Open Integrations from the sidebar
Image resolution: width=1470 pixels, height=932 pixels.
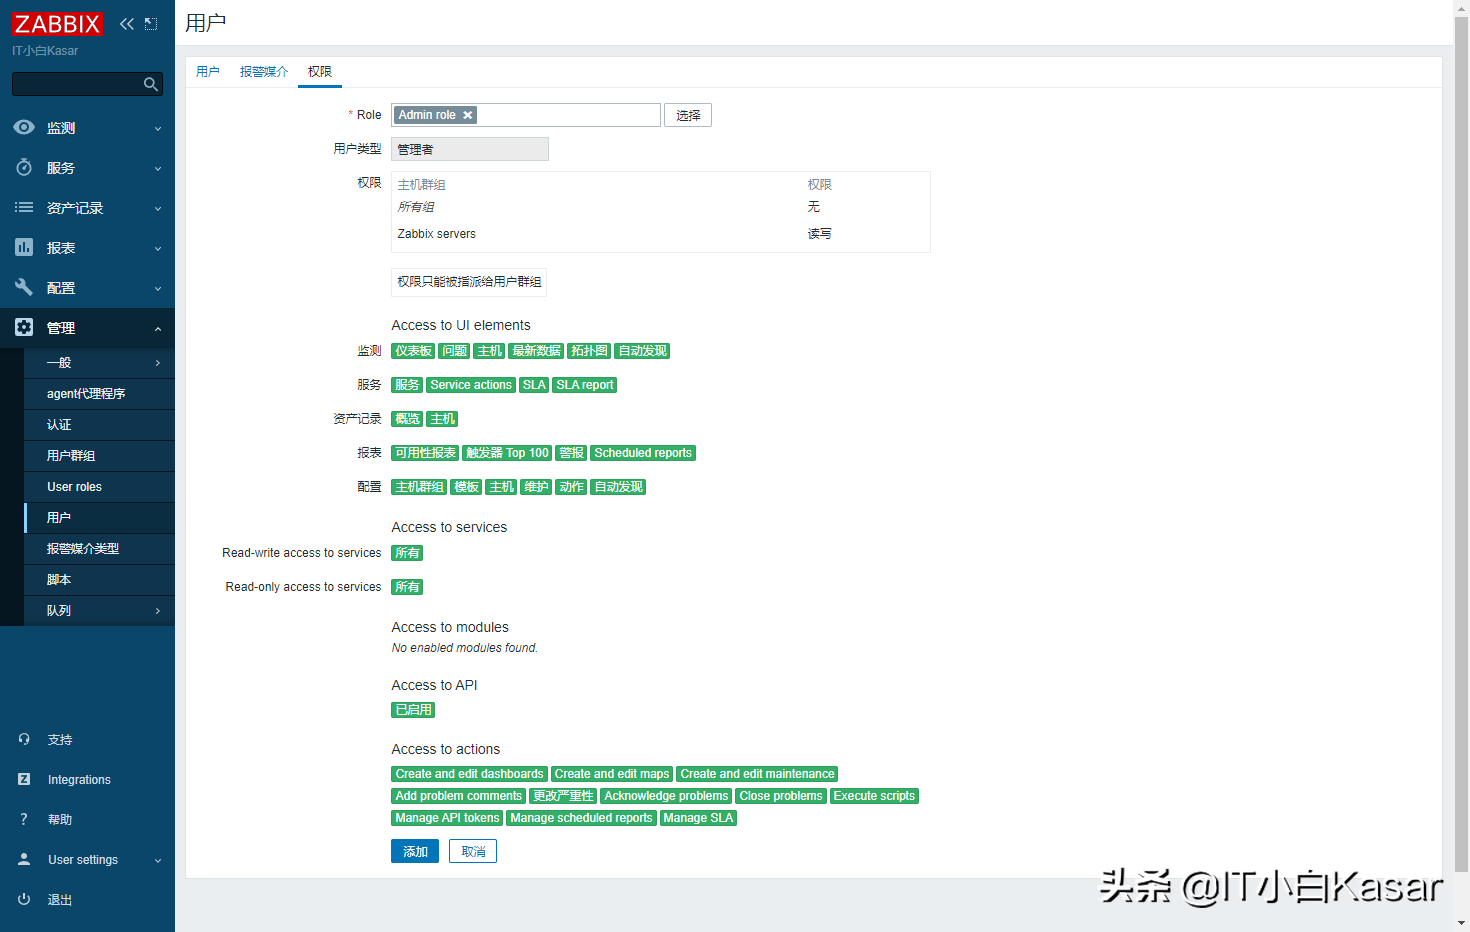point(79,779)
